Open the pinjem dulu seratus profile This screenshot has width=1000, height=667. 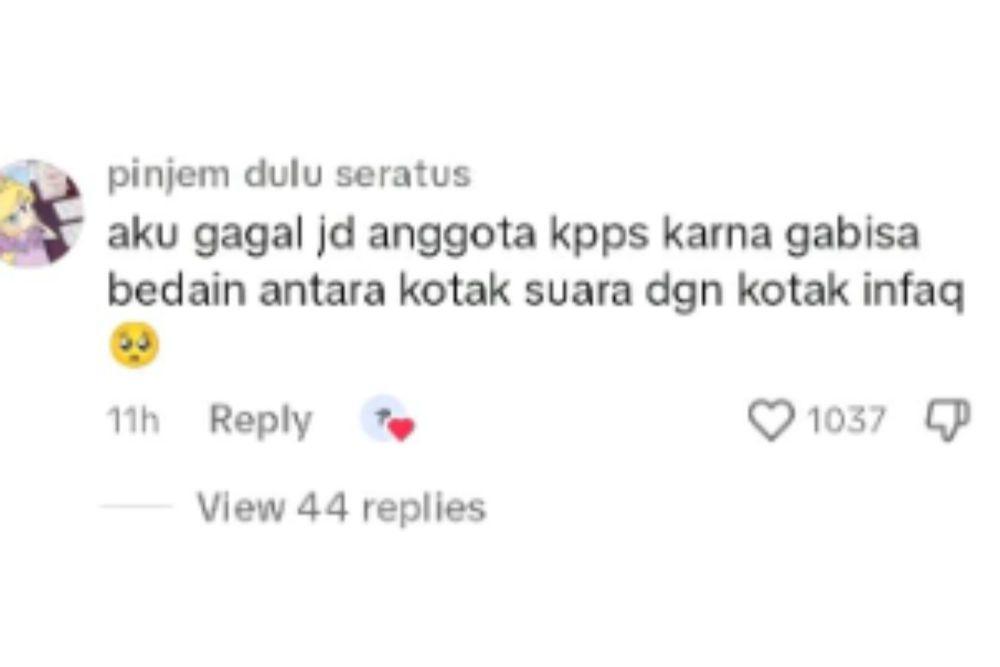pyautogui.click(x=289, y=174)
